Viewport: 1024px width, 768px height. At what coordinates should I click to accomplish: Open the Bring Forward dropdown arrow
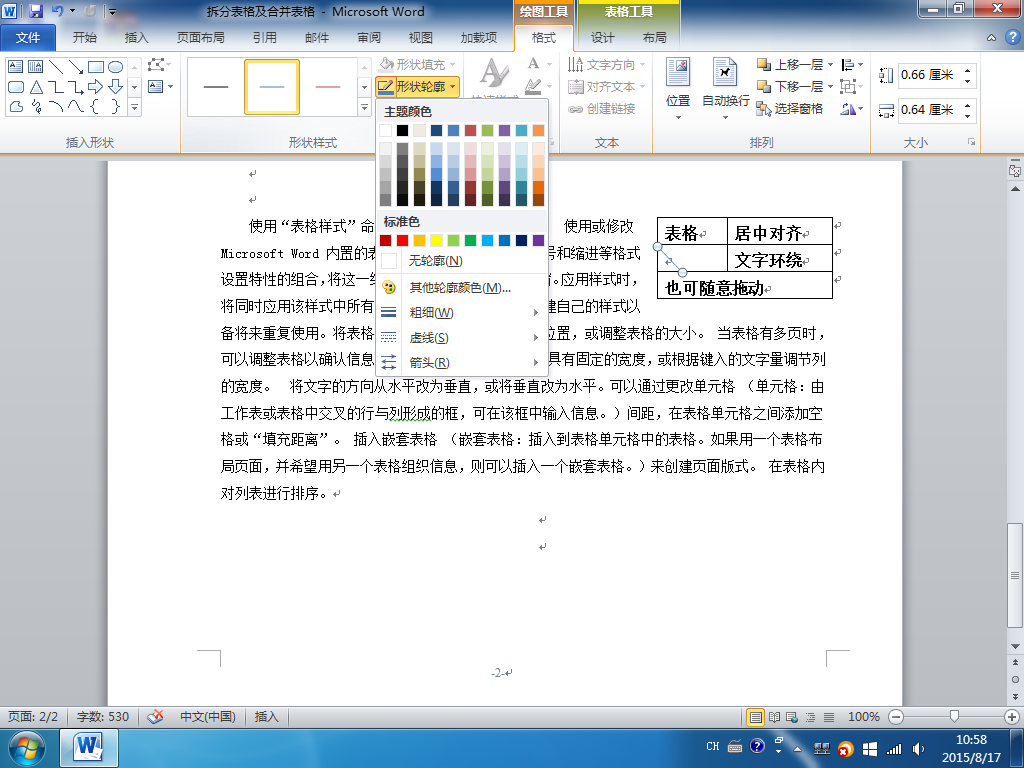(830, 65)
